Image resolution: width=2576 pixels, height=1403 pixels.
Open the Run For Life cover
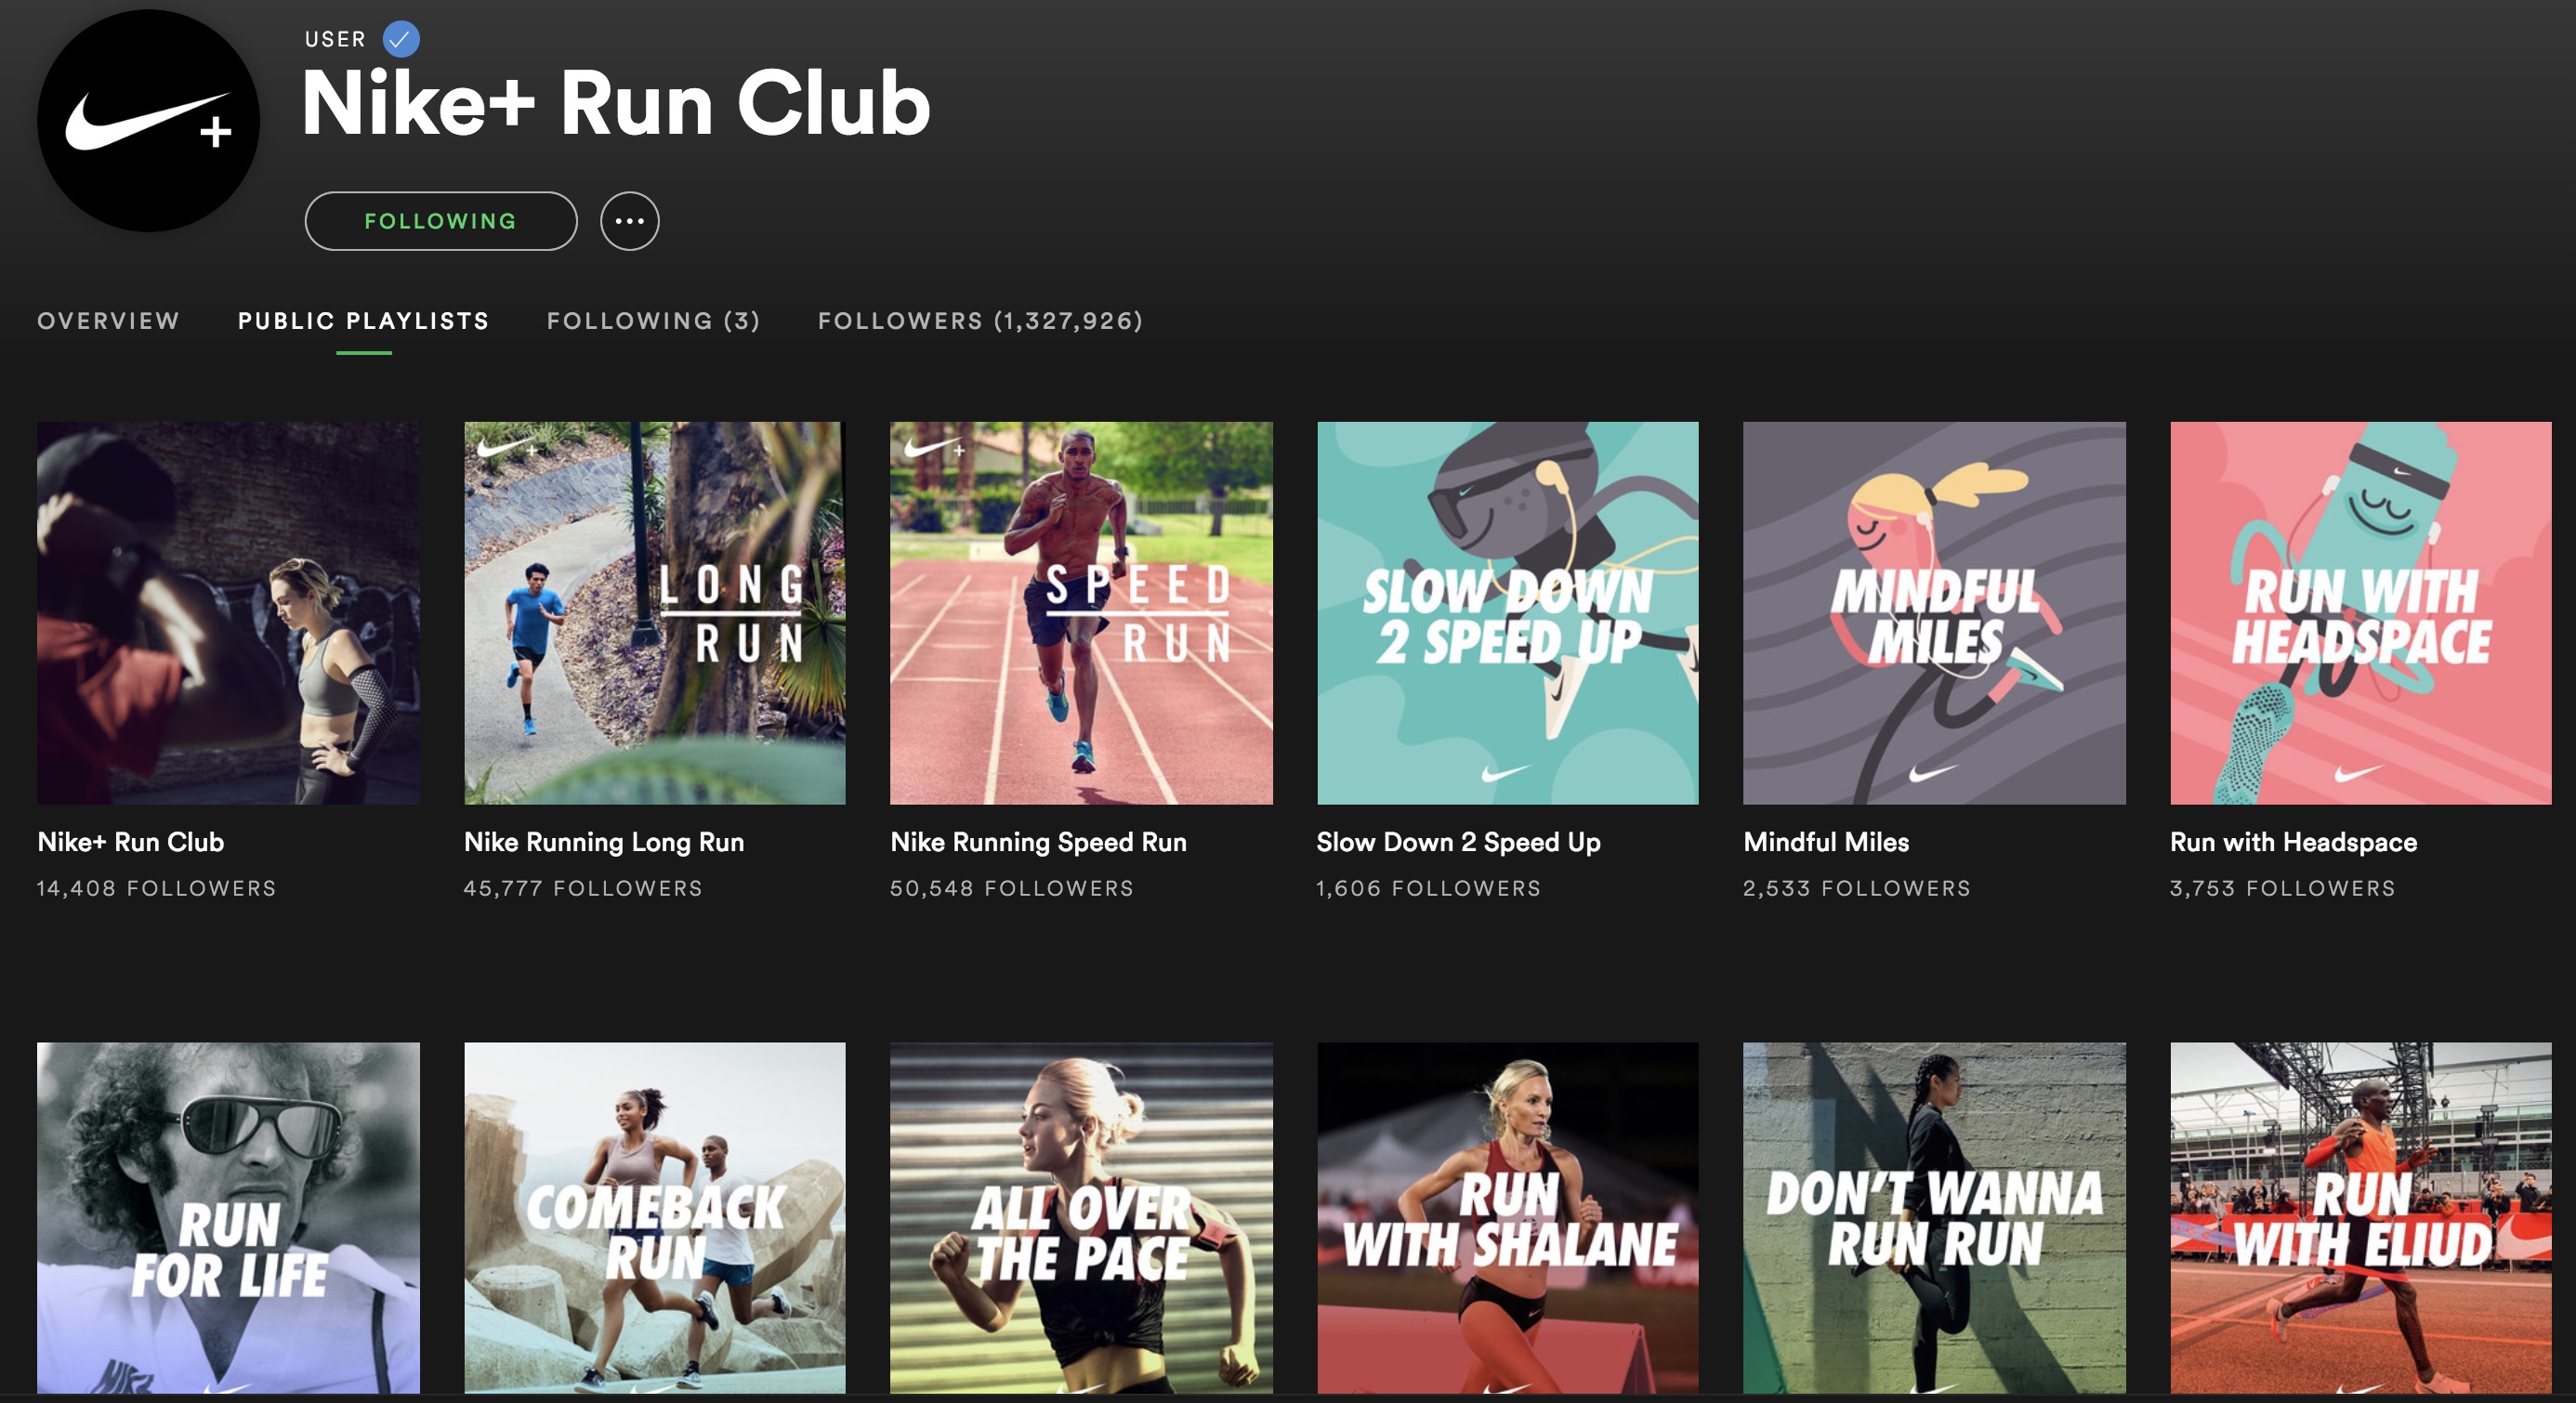coord(228,1218)
